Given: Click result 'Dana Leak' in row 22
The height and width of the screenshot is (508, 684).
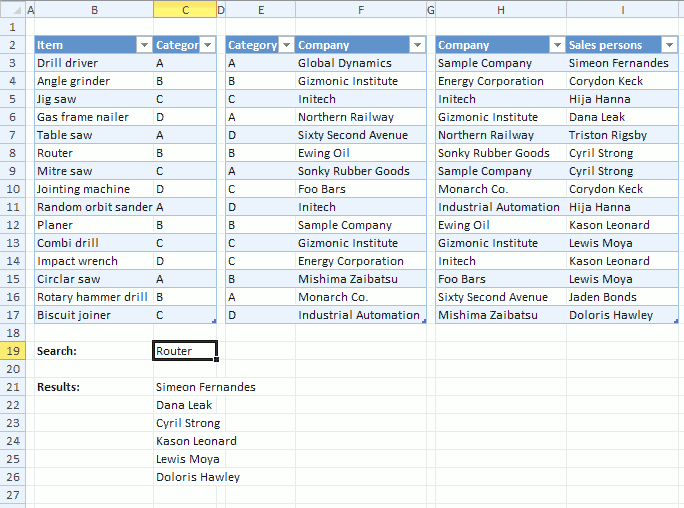Looking at the screenshot, I should [184, 405].
